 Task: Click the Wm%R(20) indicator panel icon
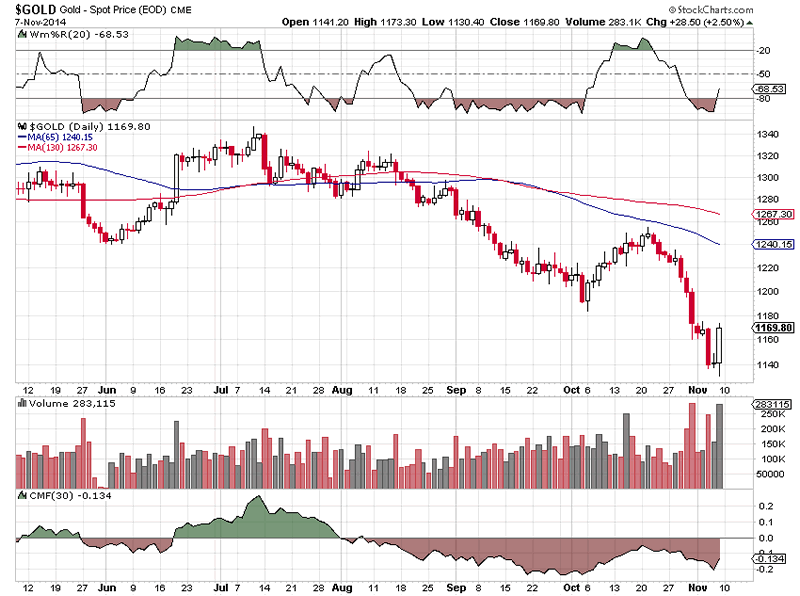tap(22, 35)
